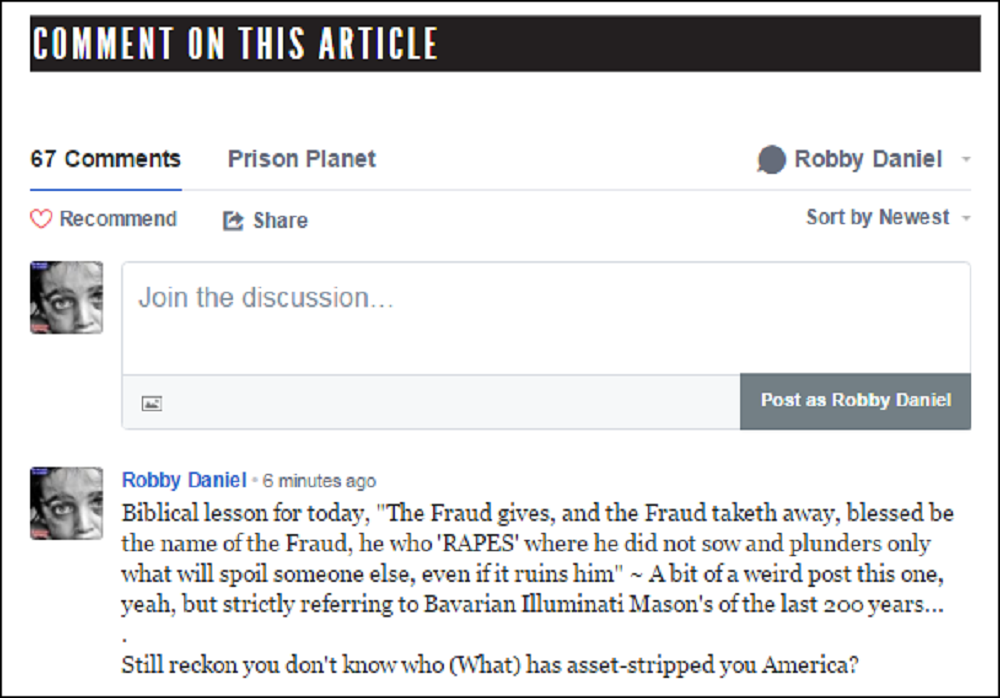This screenshot has height=698, width=1000.
Task: Open the Sort by Newest dropdown
Action: [877, 217]
